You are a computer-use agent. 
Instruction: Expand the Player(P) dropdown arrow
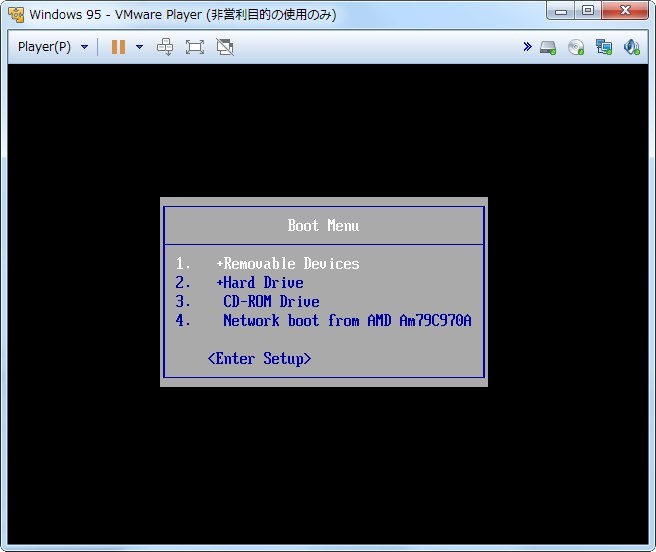(x=85, y=47)
